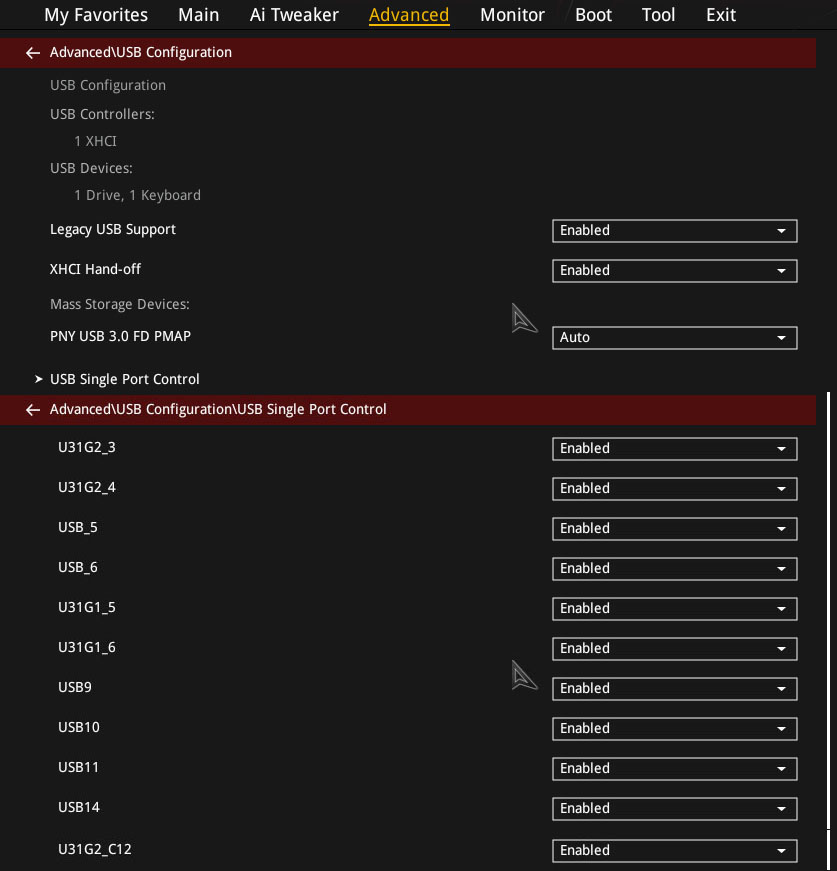Select the USB14 row label
The image size is (837, 871).
[x=79, y=808]
